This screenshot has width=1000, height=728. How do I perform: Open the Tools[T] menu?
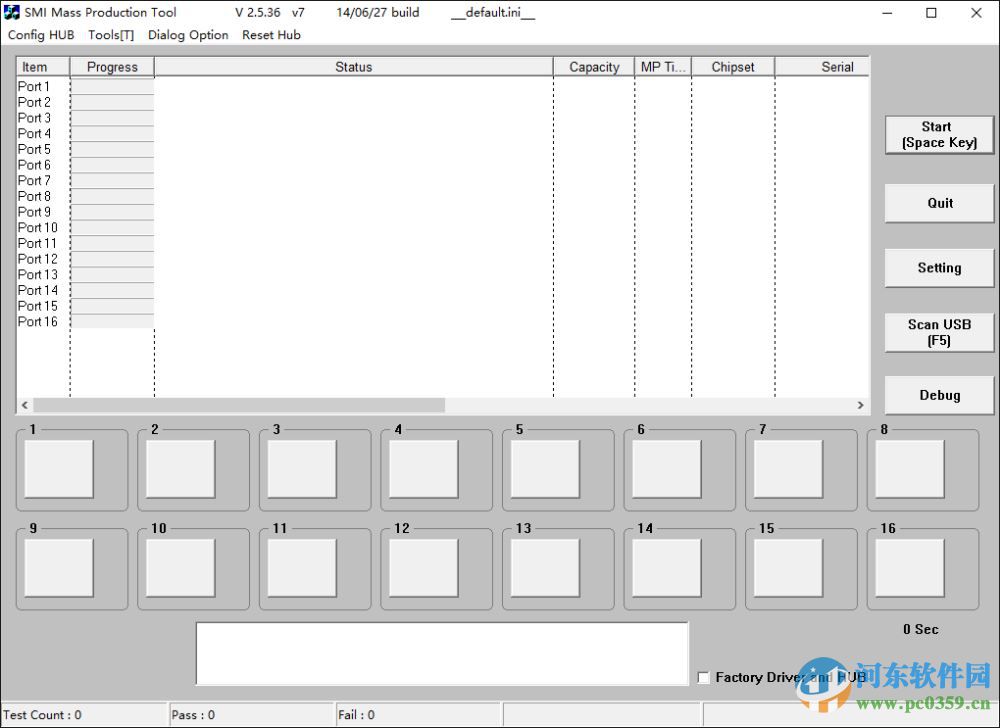click(111, 35)
